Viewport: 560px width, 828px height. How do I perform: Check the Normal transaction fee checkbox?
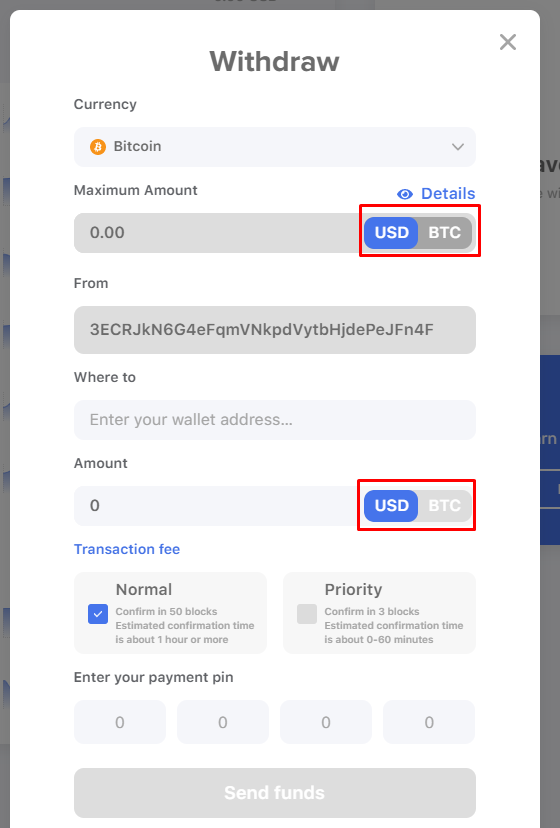click(98, 614)
